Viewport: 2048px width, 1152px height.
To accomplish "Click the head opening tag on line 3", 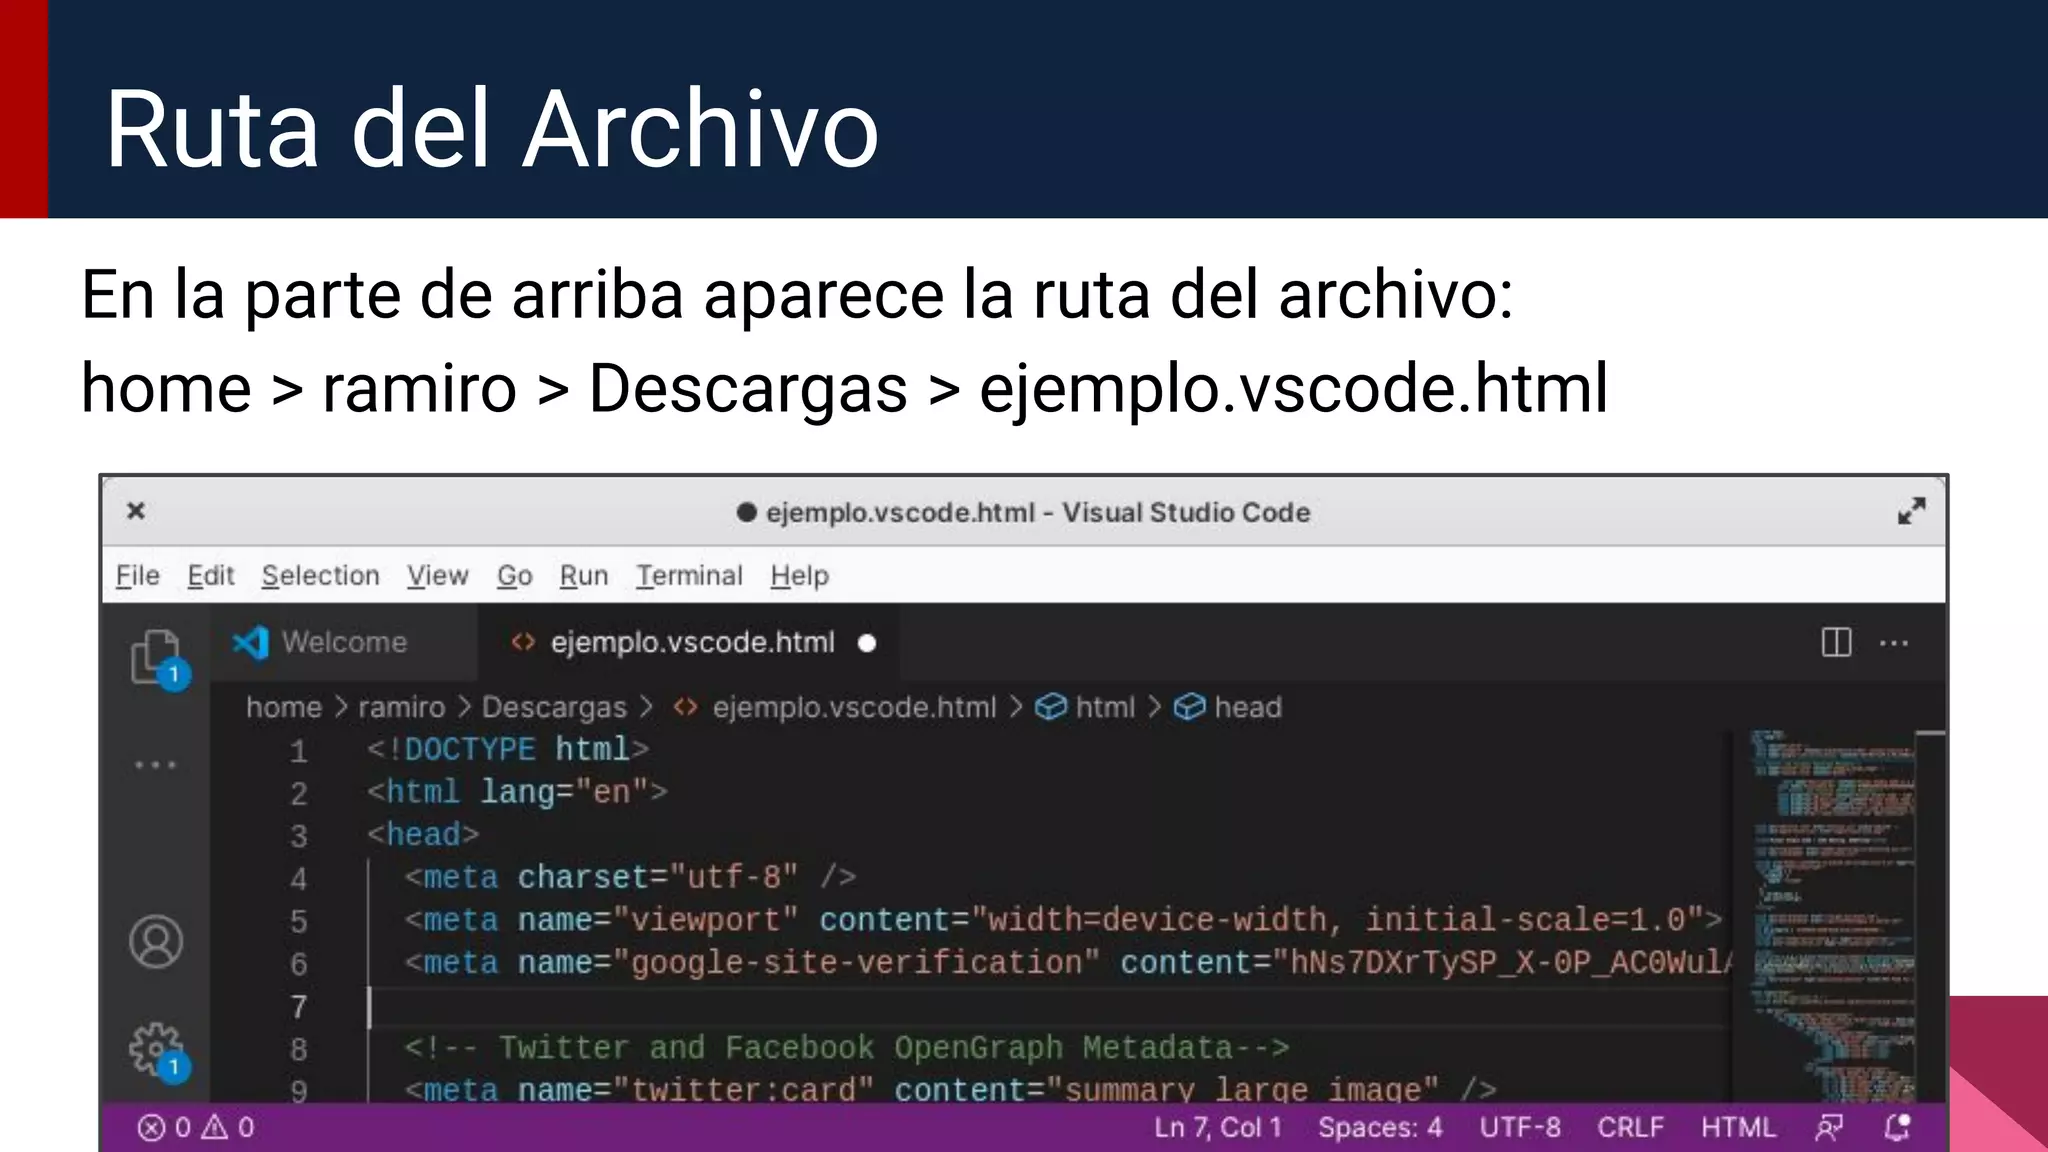I will pos(423,834).
